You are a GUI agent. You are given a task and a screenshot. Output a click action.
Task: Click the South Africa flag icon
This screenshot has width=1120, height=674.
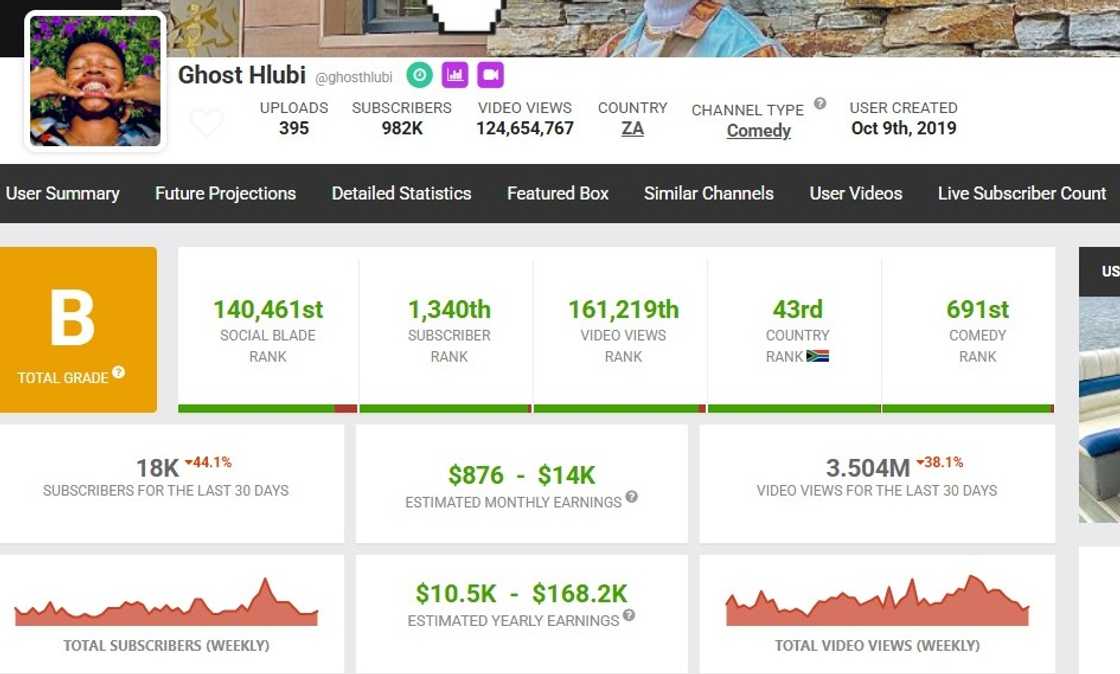click(x=818, y=356)
